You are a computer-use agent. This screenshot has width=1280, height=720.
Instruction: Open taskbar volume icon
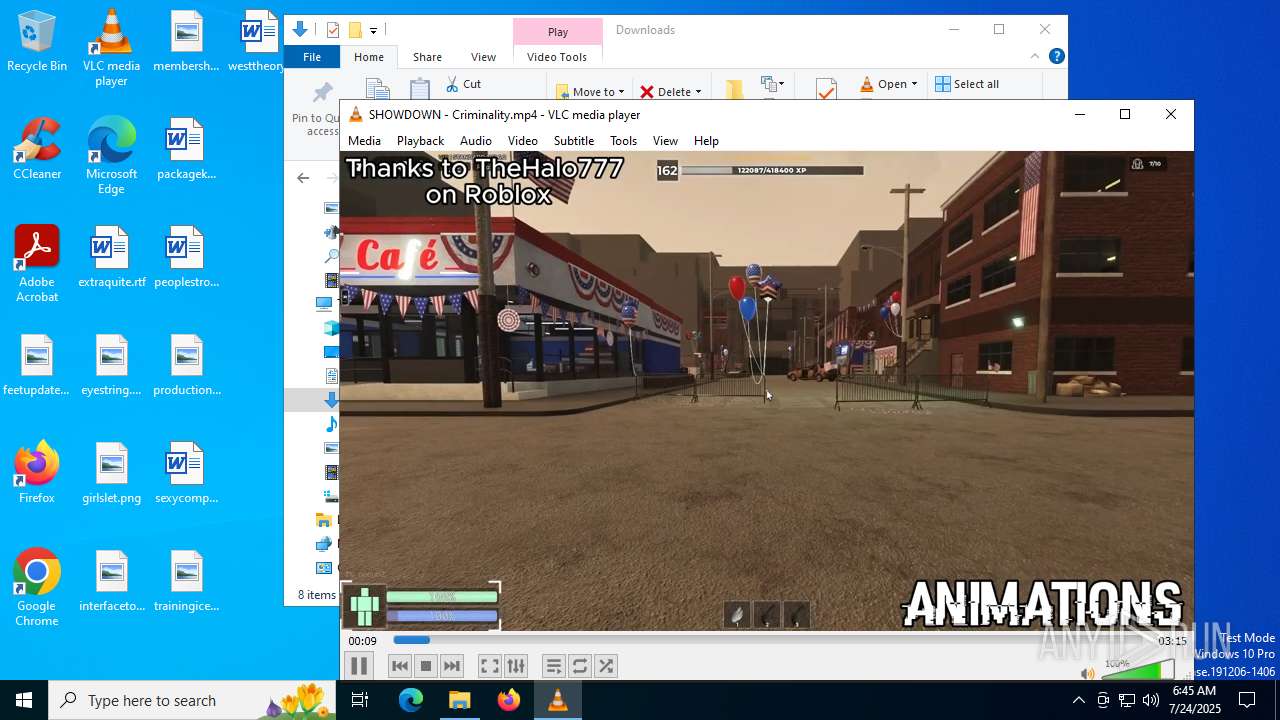[1151, 700]
